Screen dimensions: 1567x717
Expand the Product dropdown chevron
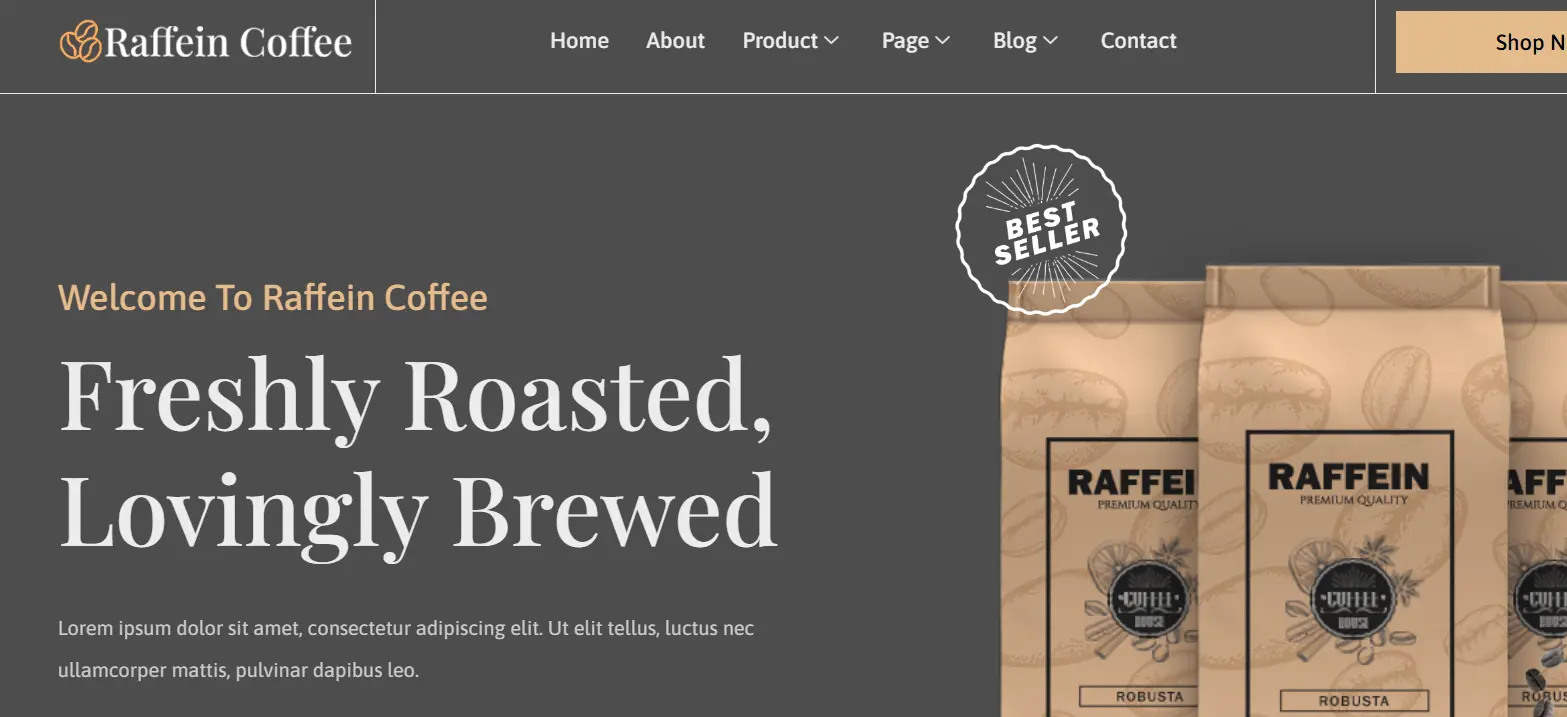pos(831,41)
